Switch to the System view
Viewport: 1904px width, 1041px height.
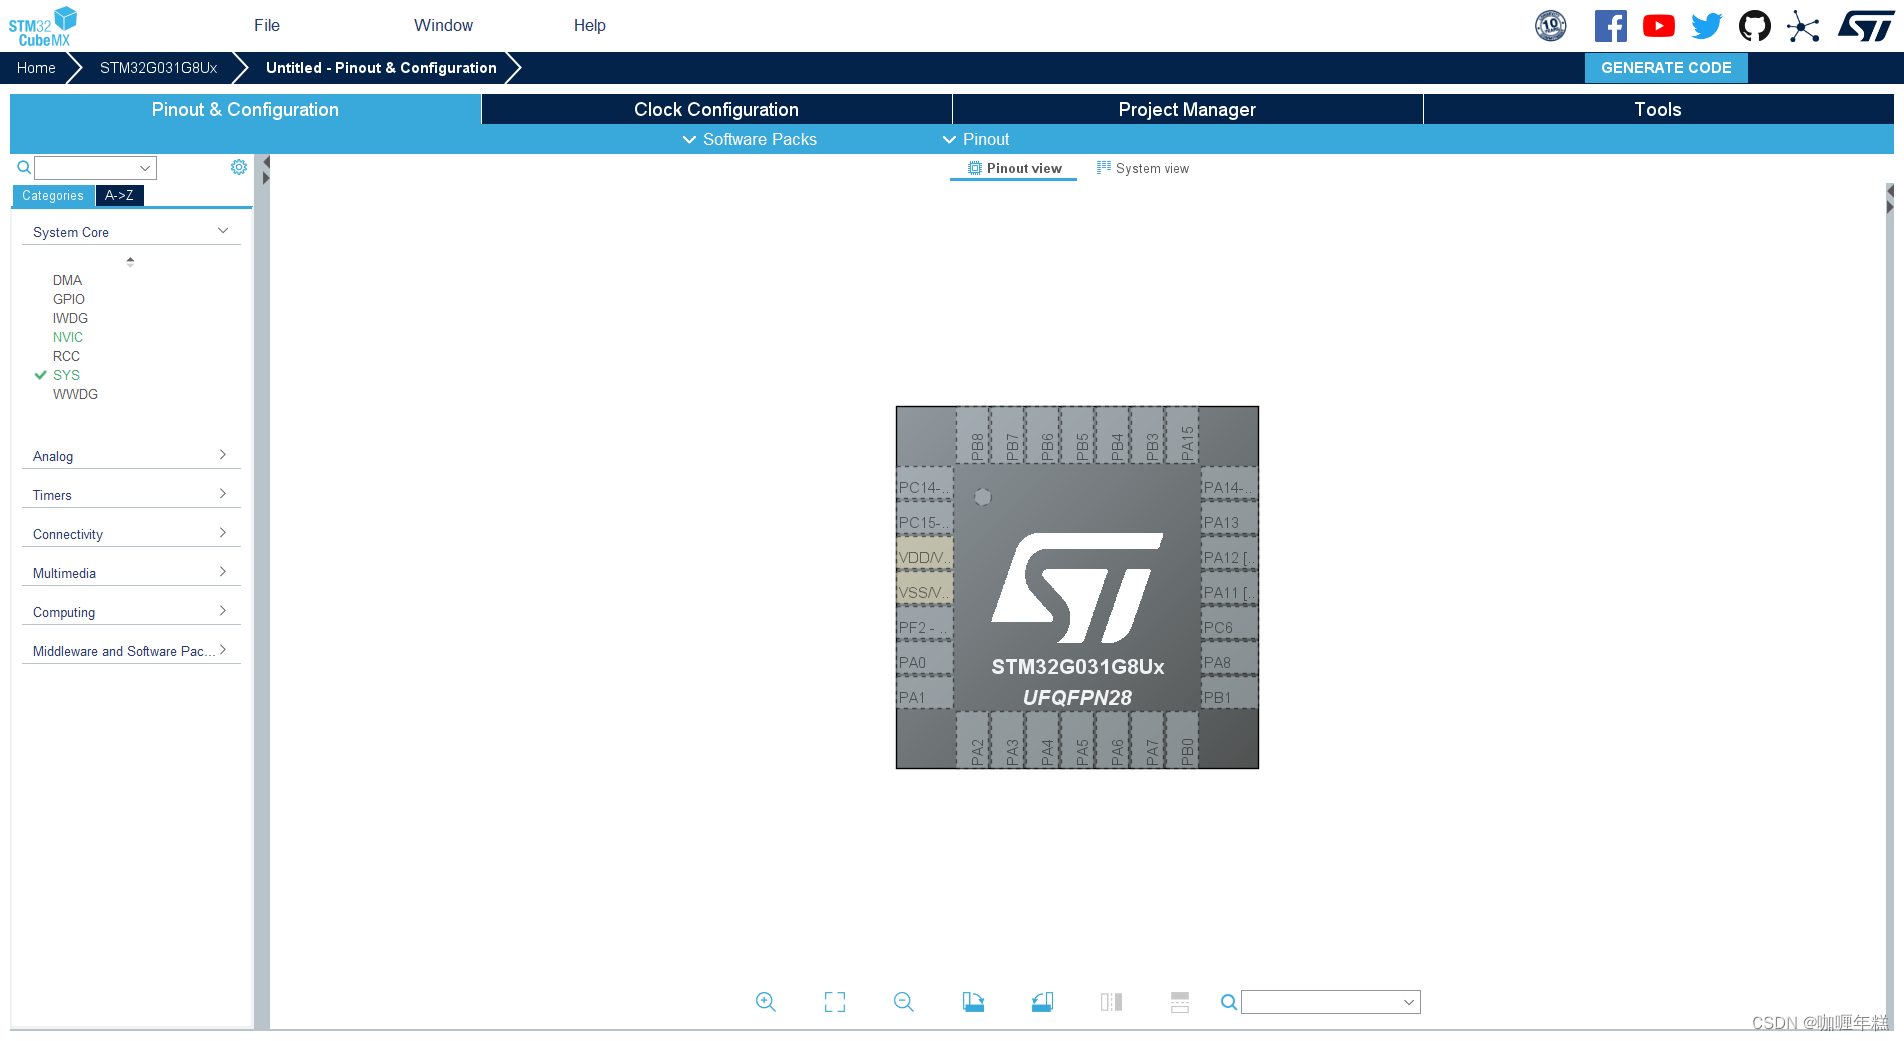1143,168
